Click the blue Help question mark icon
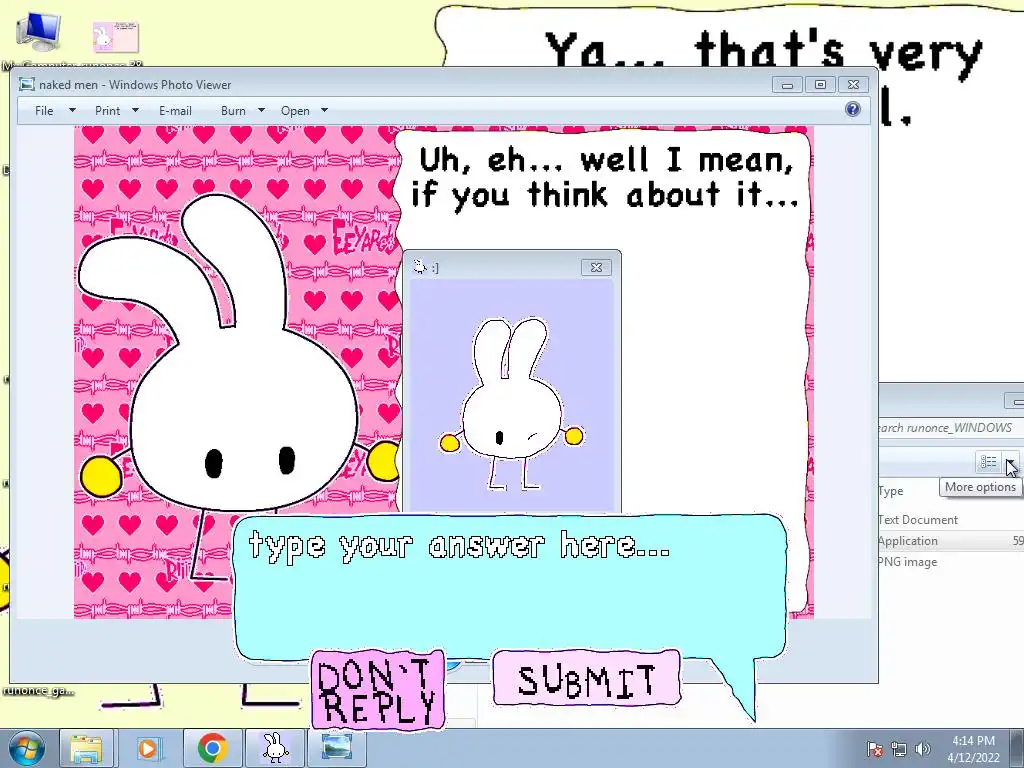The width and height of the screenshot is (1024, 768). click(852, 109)
